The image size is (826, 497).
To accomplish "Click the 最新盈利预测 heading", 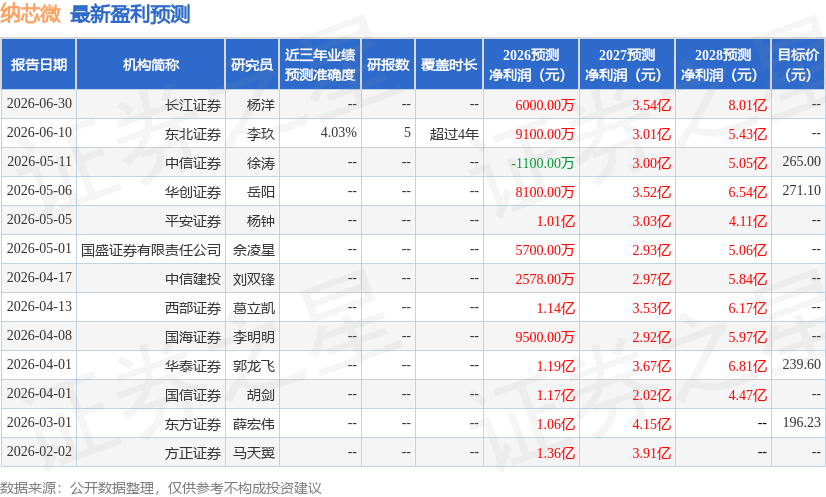I will (130, 14).
